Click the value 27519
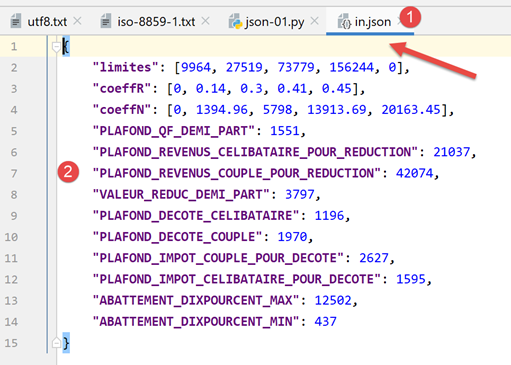Image resolution: width=511 pixels, height=365 pixels. click(x=244, y=67)
